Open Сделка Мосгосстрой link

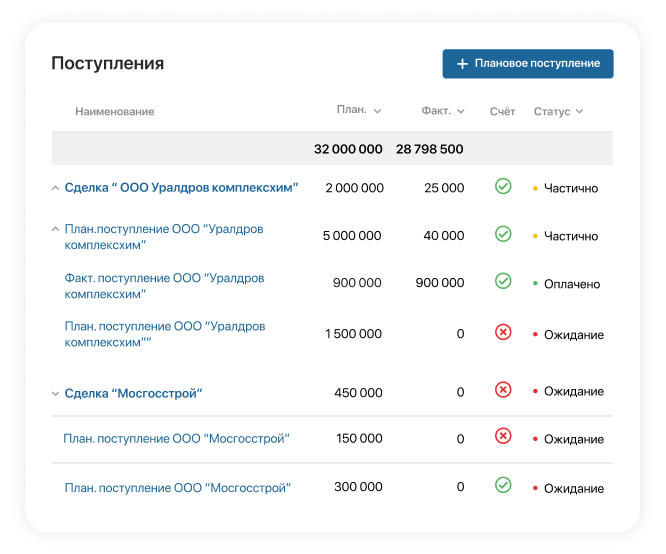tap(133, 393)
